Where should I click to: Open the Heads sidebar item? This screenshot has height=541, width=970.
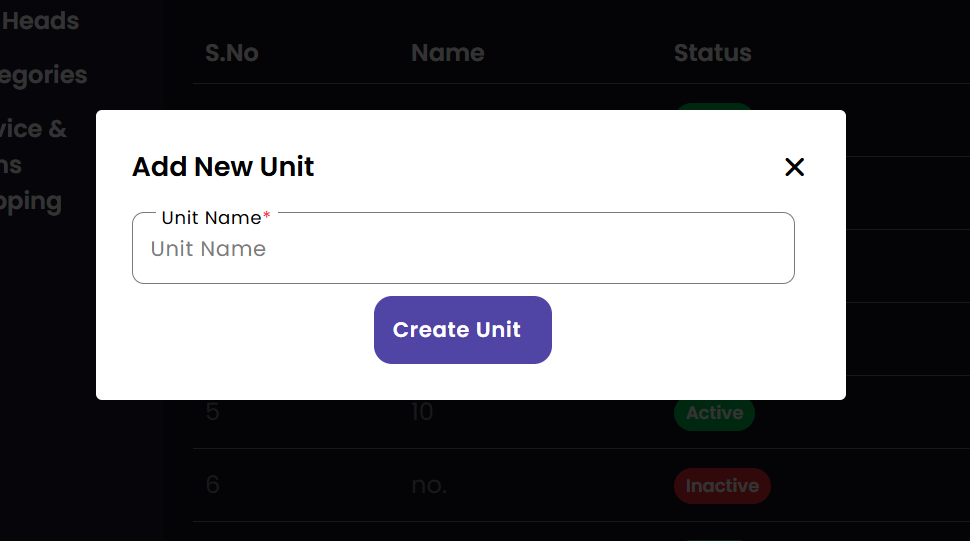click(x=40, y=20)
